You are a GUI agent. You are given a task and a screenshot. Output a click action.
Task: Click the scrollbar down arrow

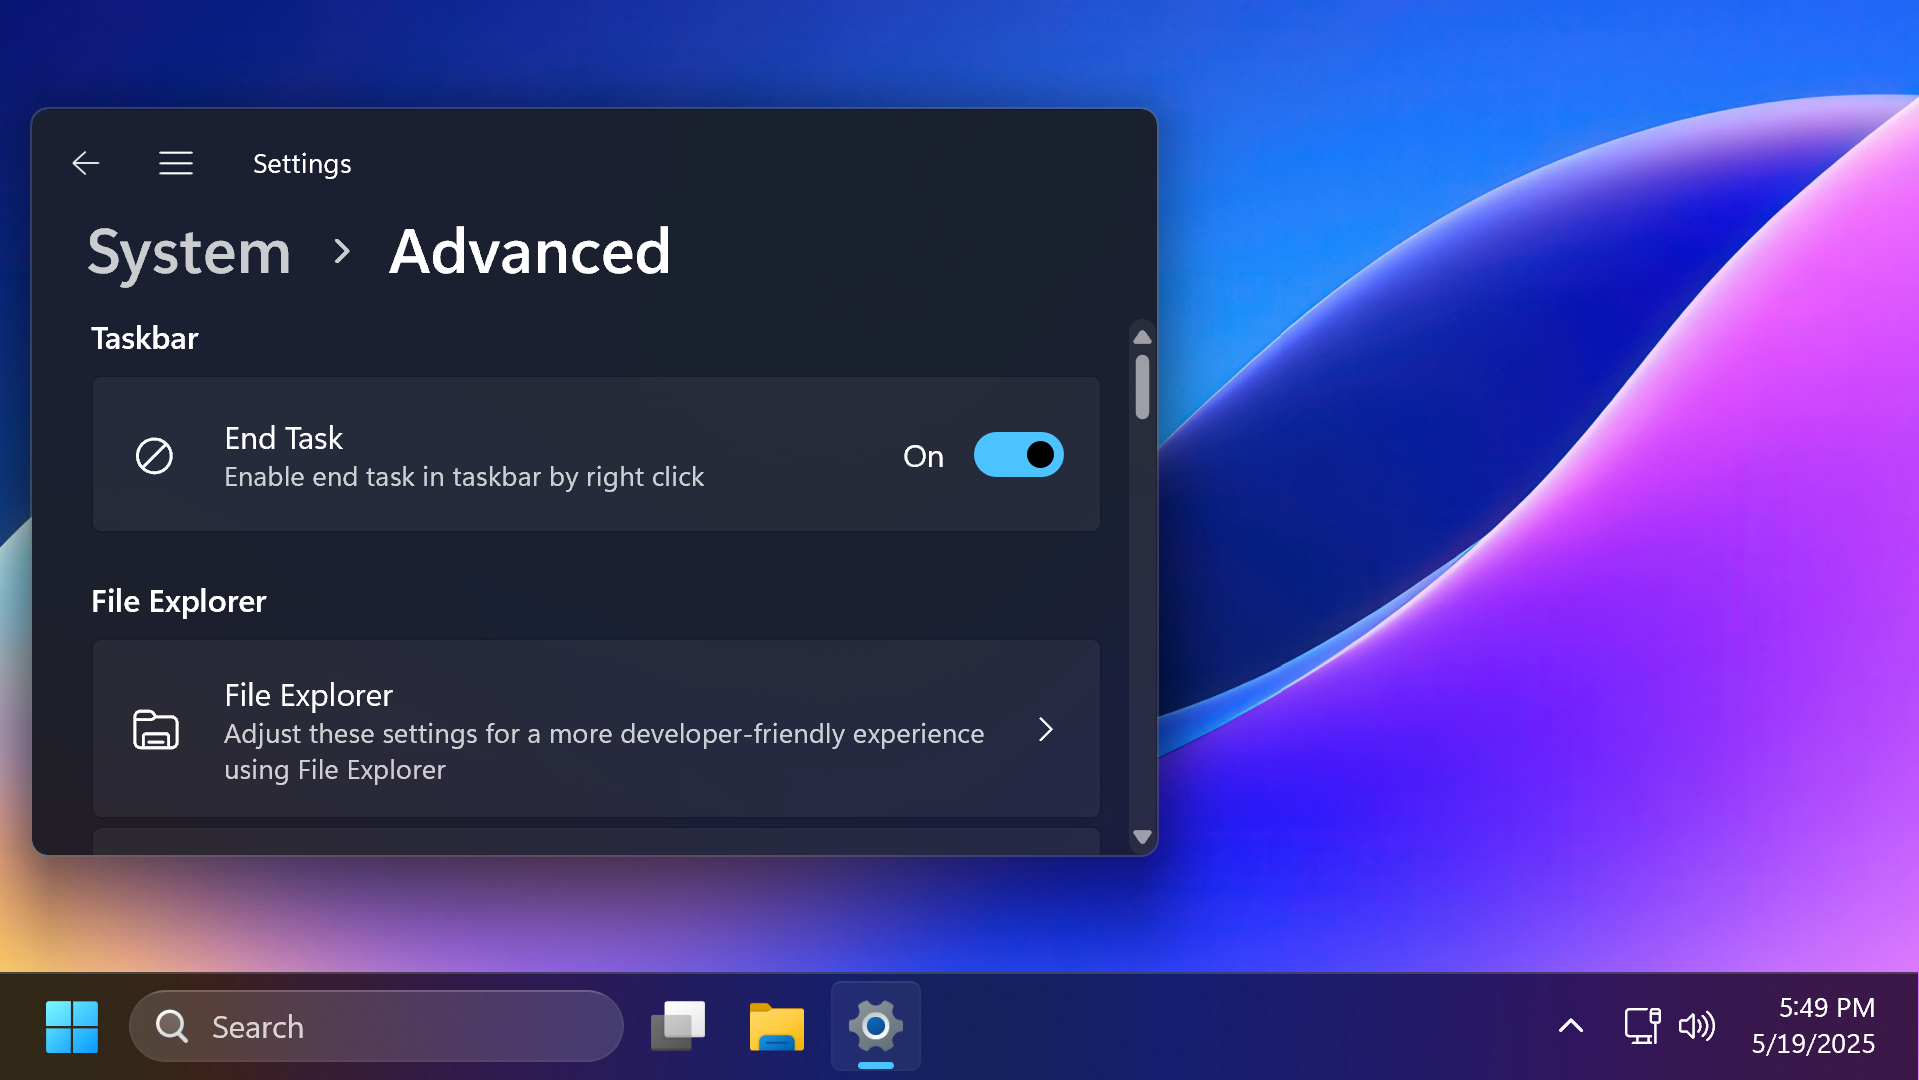(x=1142, y=839)
